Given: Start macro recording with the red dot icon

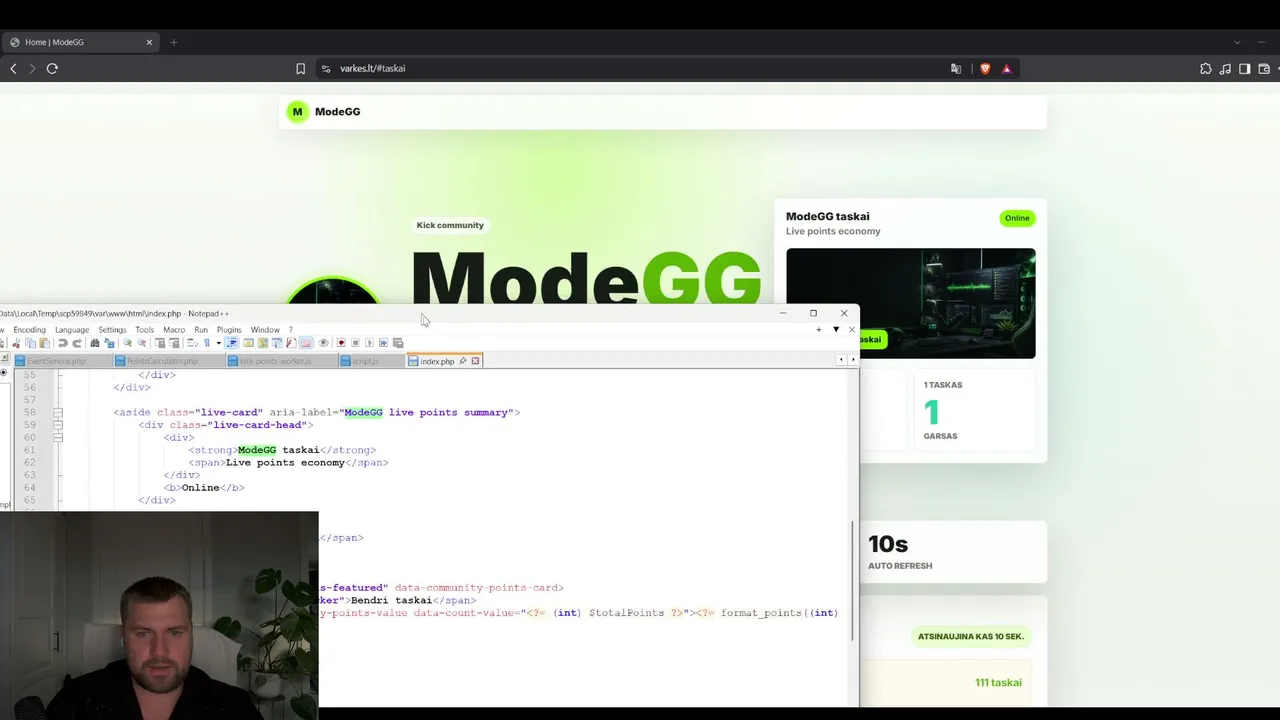Looking at the screenshot, I should click(341, 343).
